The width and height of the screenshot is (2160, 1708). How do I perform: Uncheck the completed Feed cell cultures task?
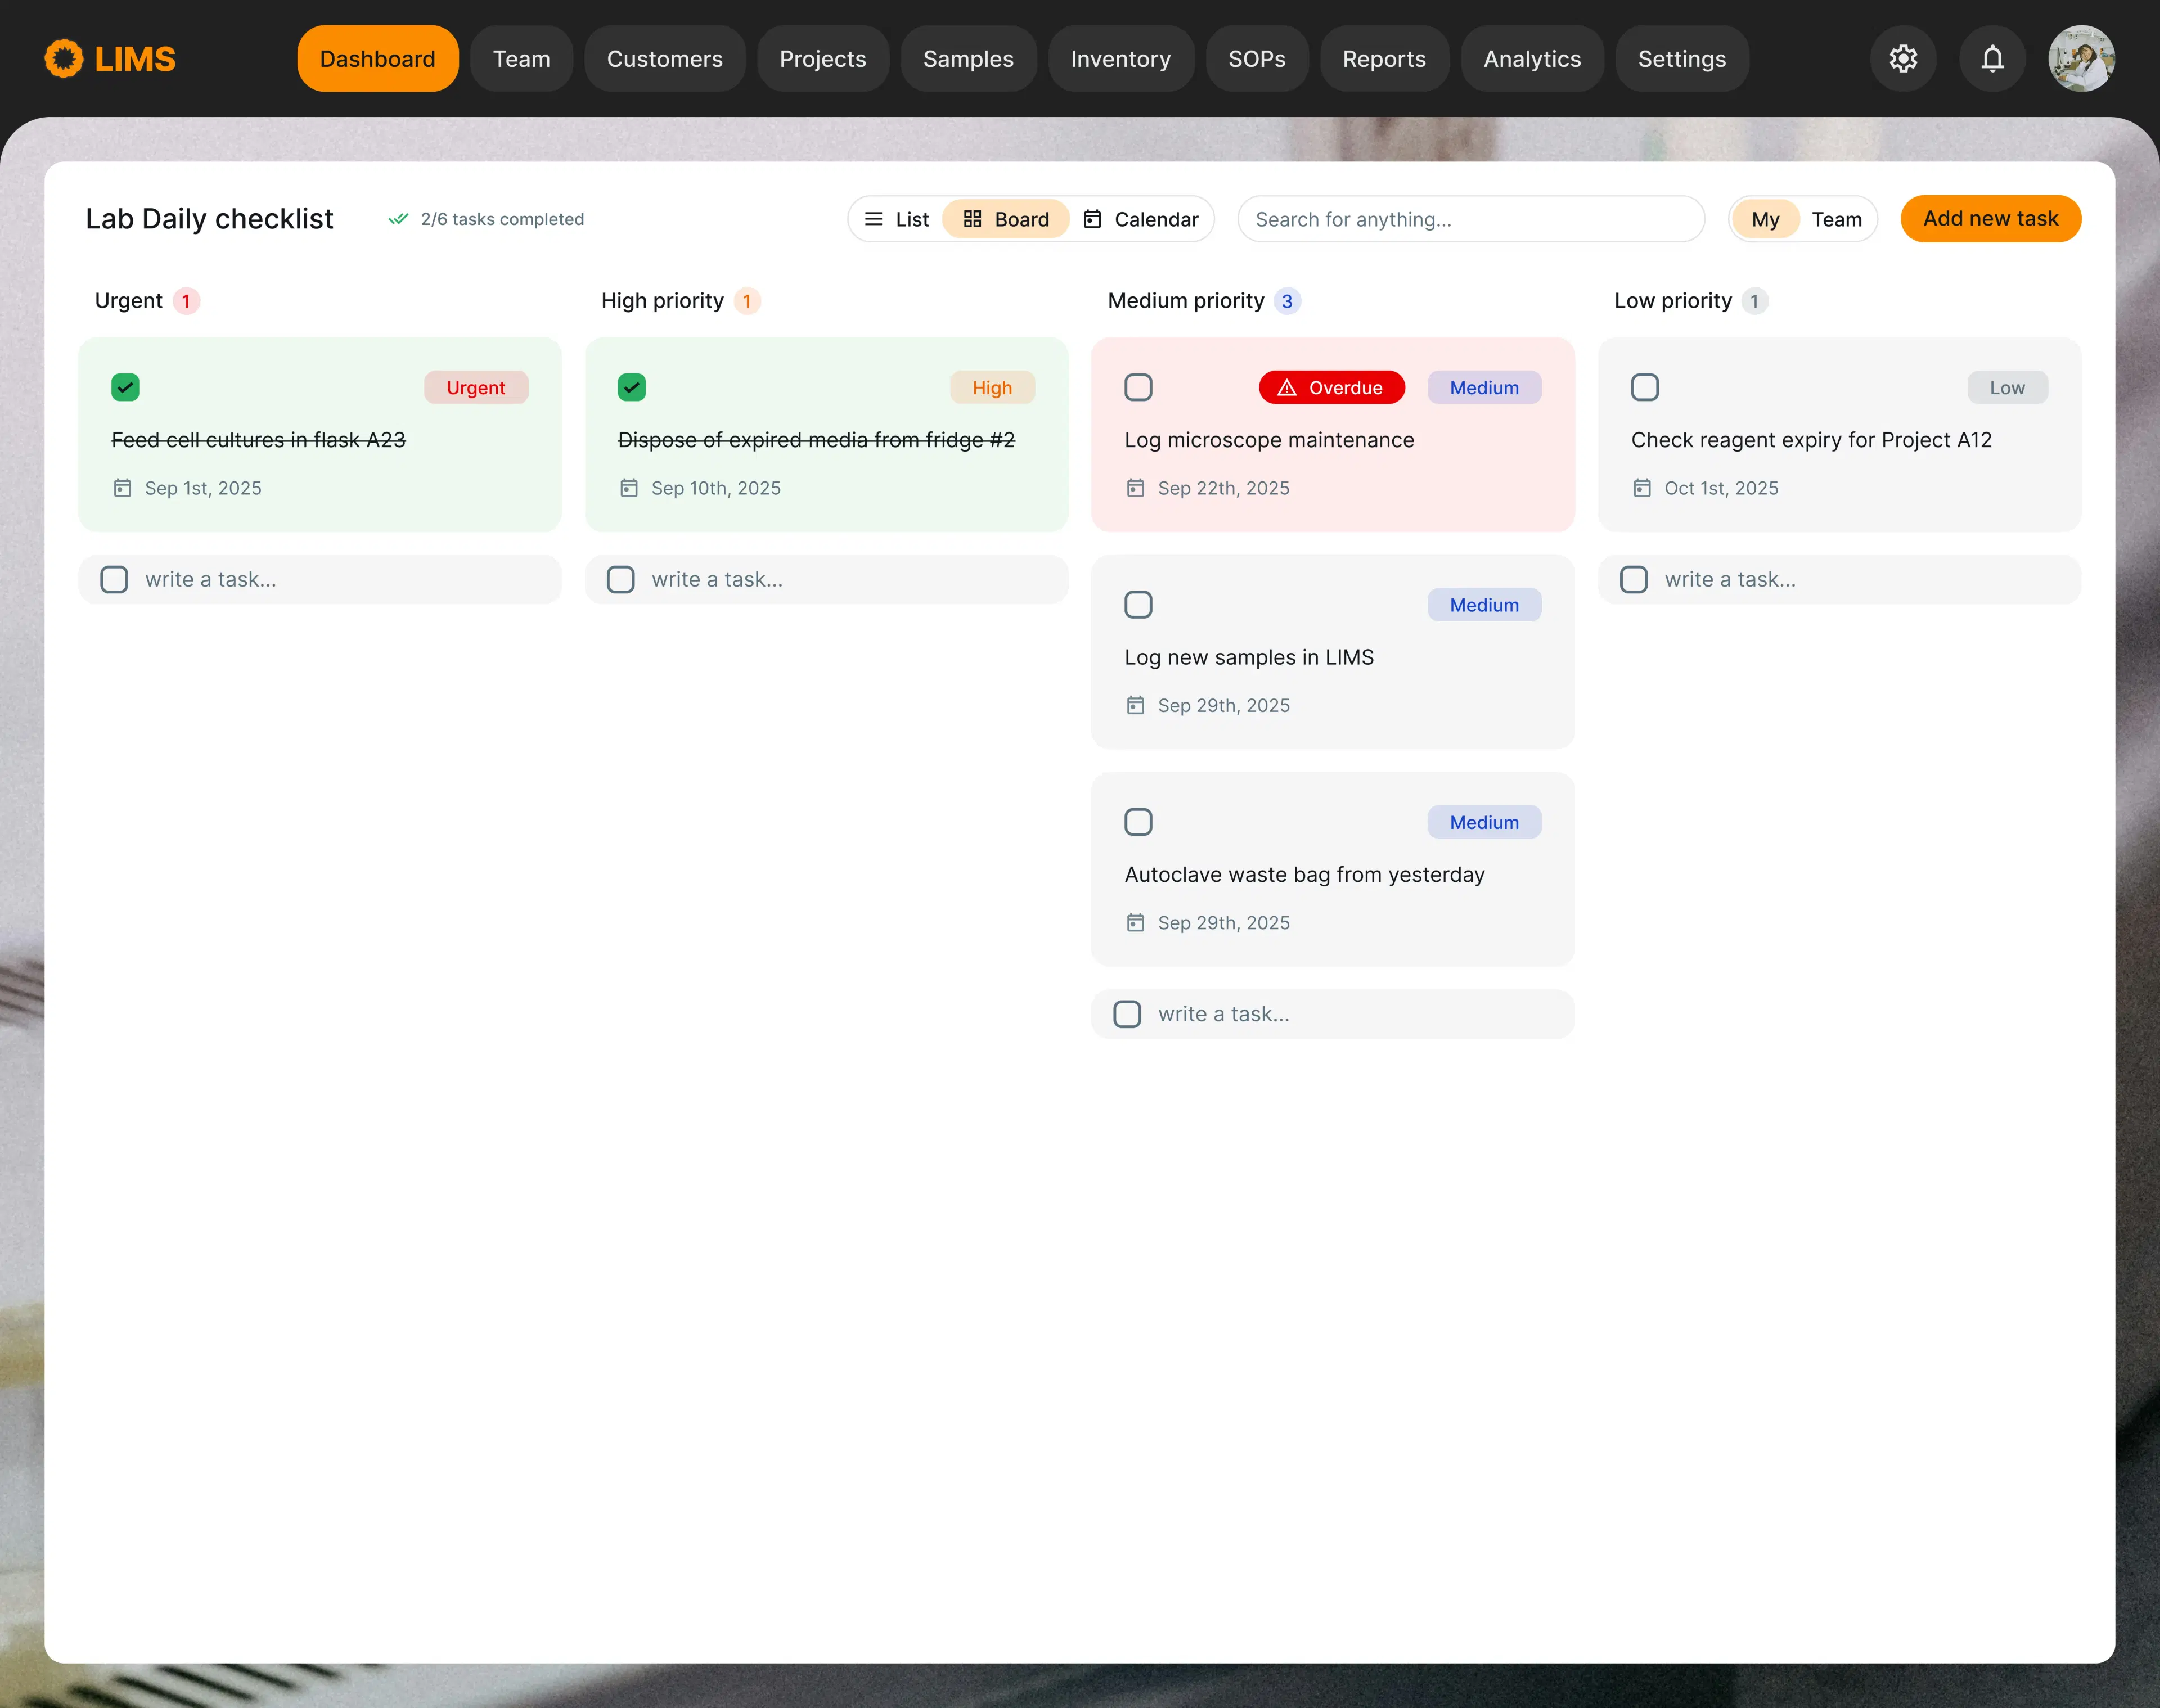125,387
